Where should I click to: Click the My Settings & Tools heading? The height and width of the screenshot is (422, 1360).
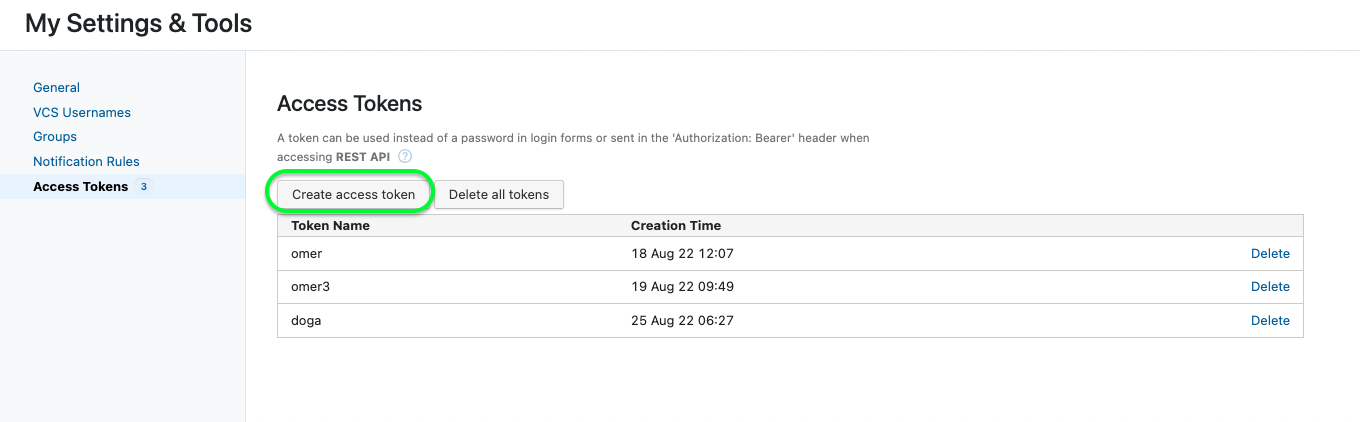139,24
